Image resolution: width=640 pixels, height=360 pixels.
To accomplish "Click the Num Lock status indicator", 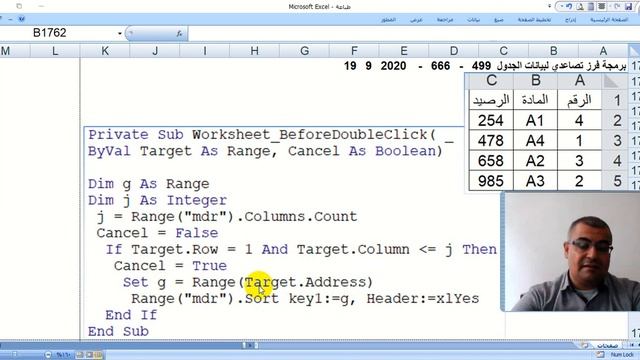I will [622, 355].
